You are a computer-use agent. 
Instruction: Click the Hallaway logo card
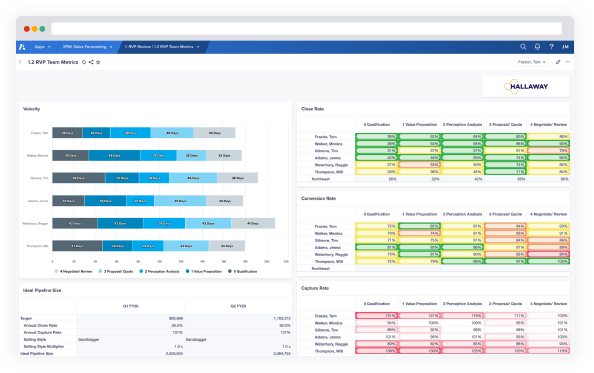526,86
